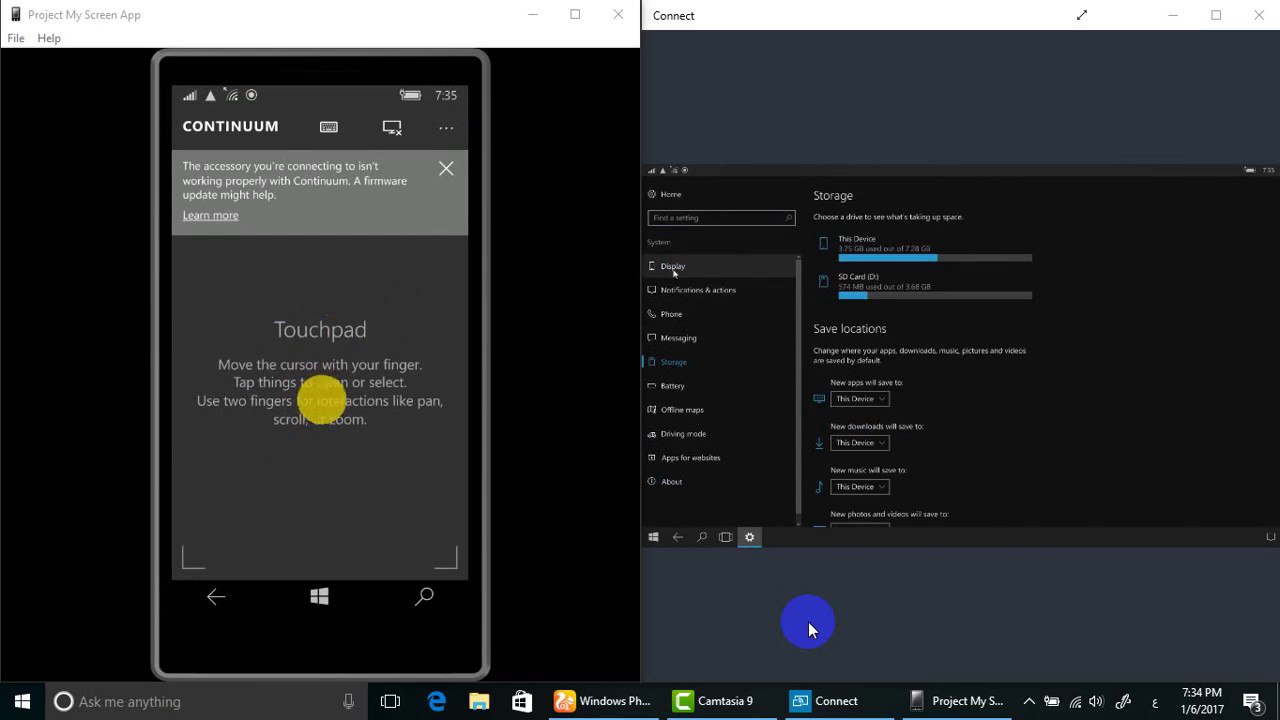Click the Save locations heading
The width and height of the screenshot is (1280, 720).
click(850, 329)
